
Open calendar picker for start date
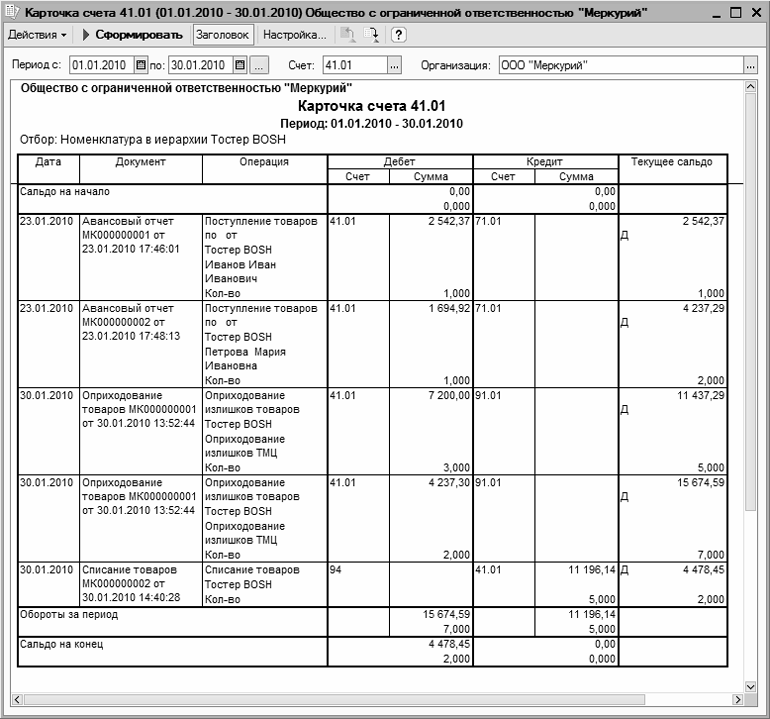(x=141, y=65)
